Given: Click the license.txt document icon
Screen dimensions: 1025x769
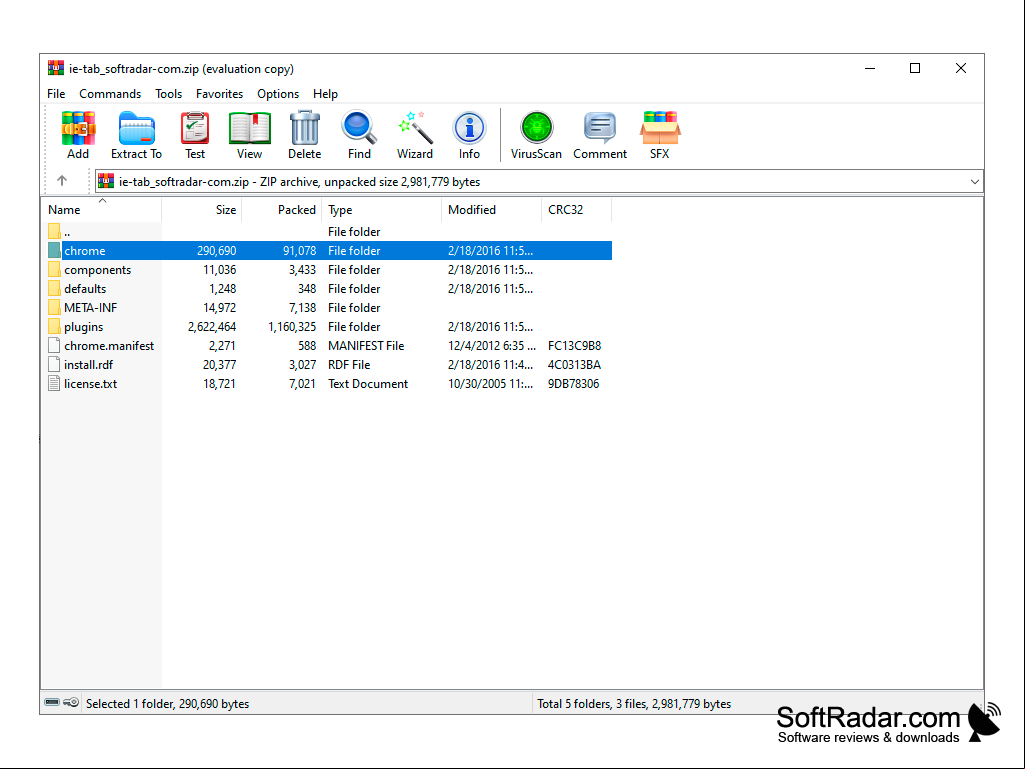Looking at the screenshot, I should [54, 383].
